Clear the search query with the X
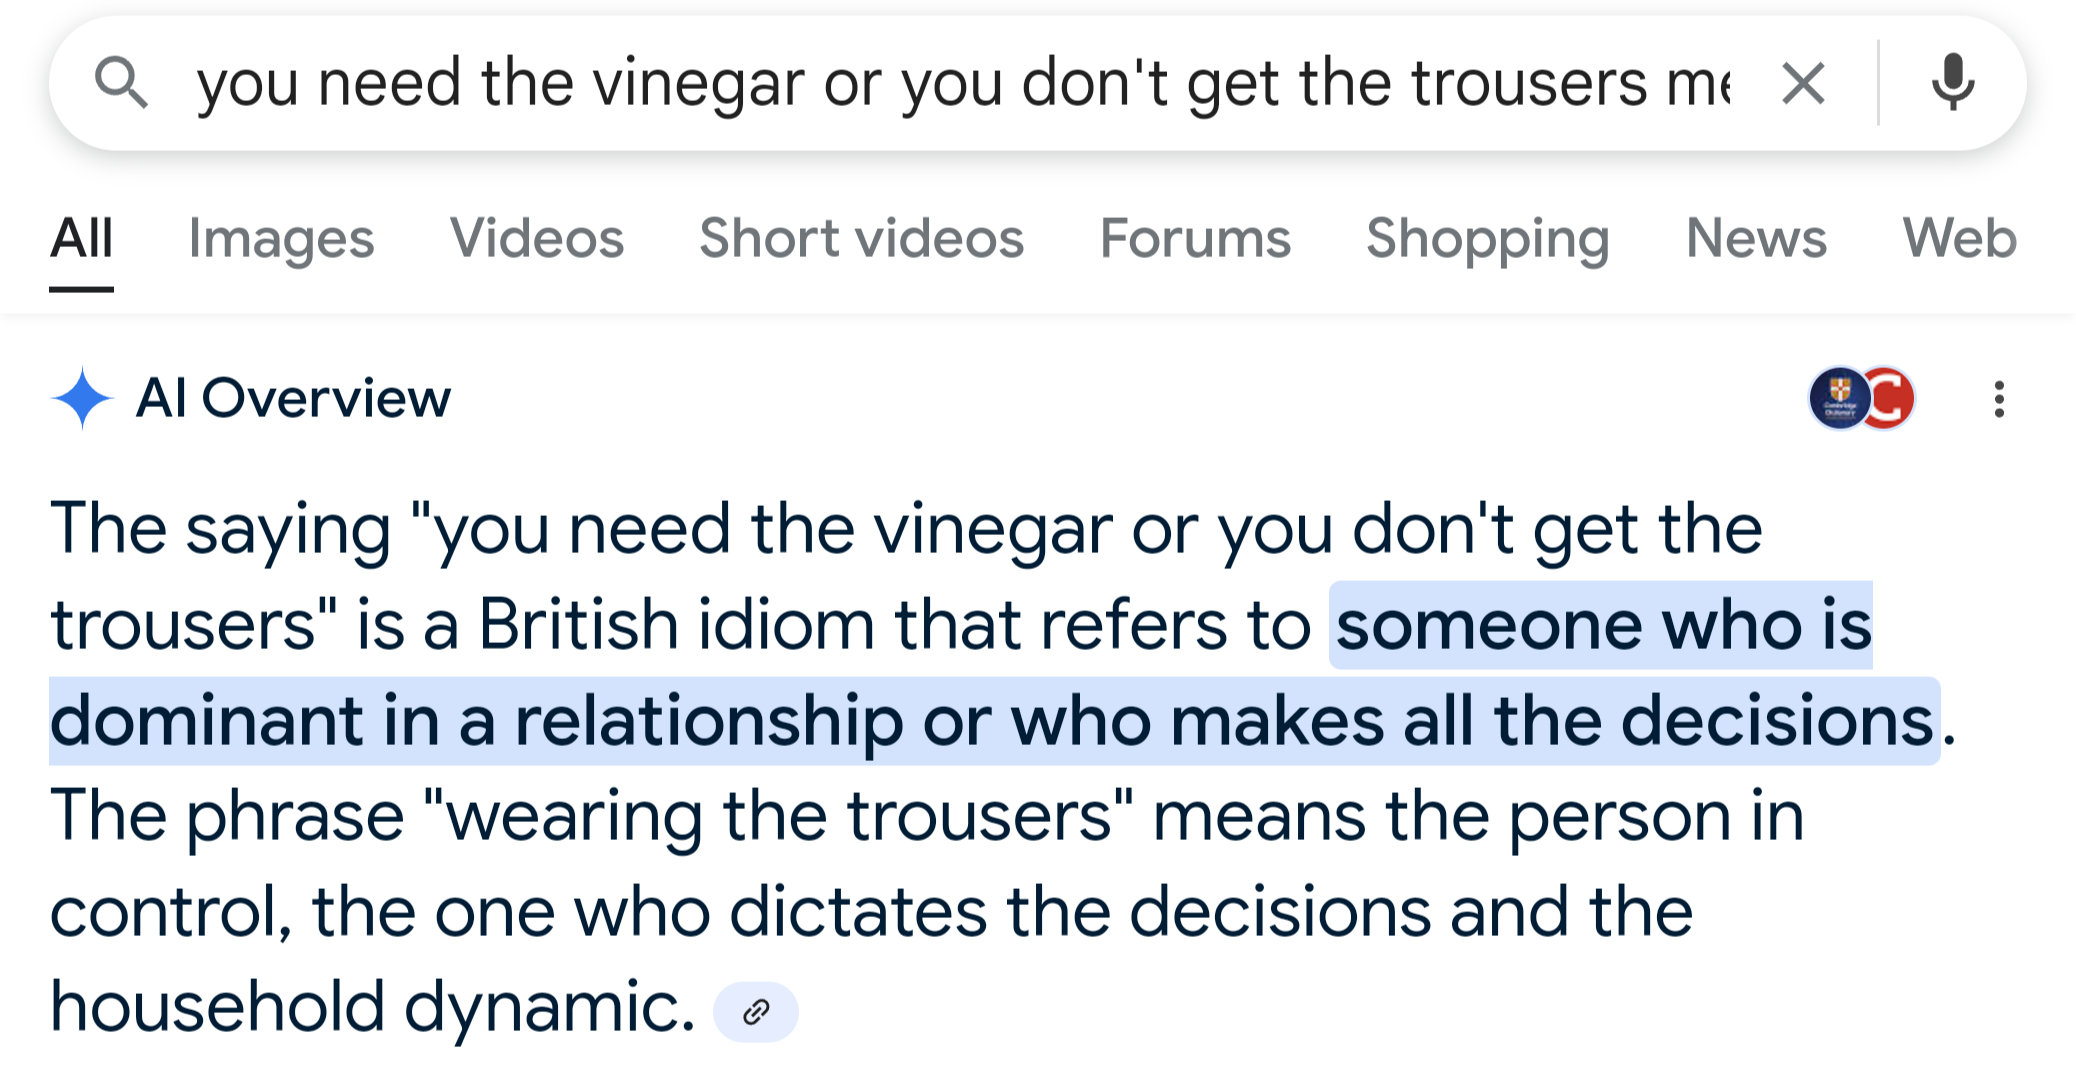 1803,83
